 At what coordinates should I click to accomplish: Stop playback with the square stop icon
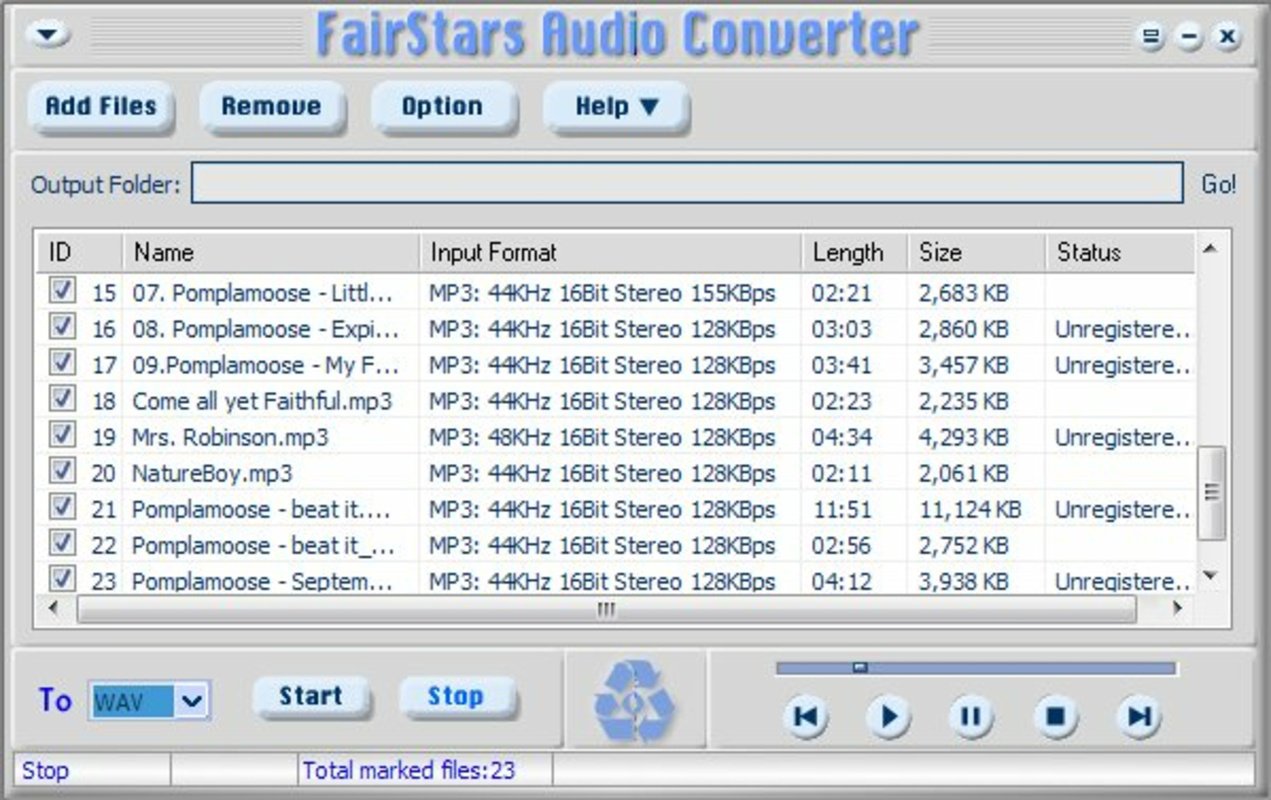[x=1053, y=716]
